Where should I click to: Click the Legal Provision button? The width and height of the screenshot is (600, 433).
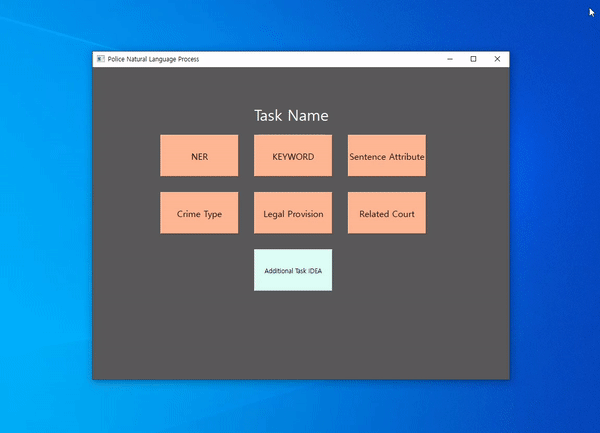point(293,213)
